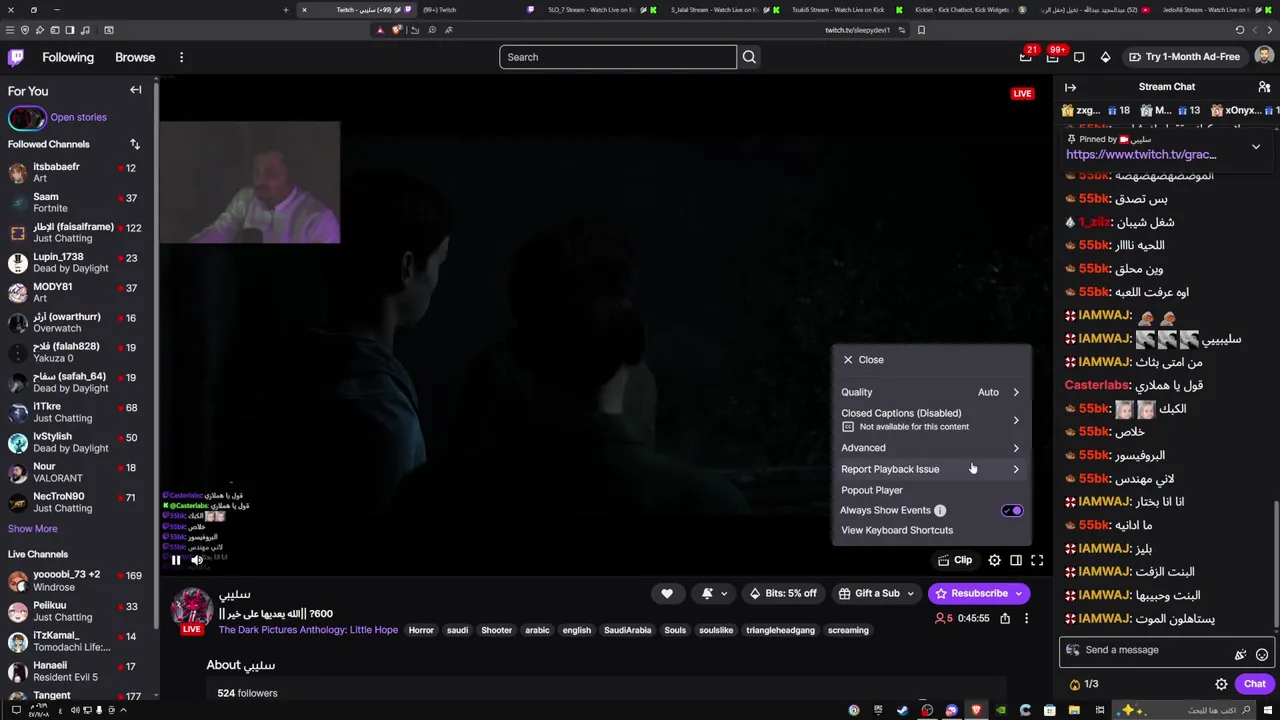Screen dimensions: 1280x720
Task: Click Bits: 5% off button
Action: pyautogui.click(x=783, y=593)
